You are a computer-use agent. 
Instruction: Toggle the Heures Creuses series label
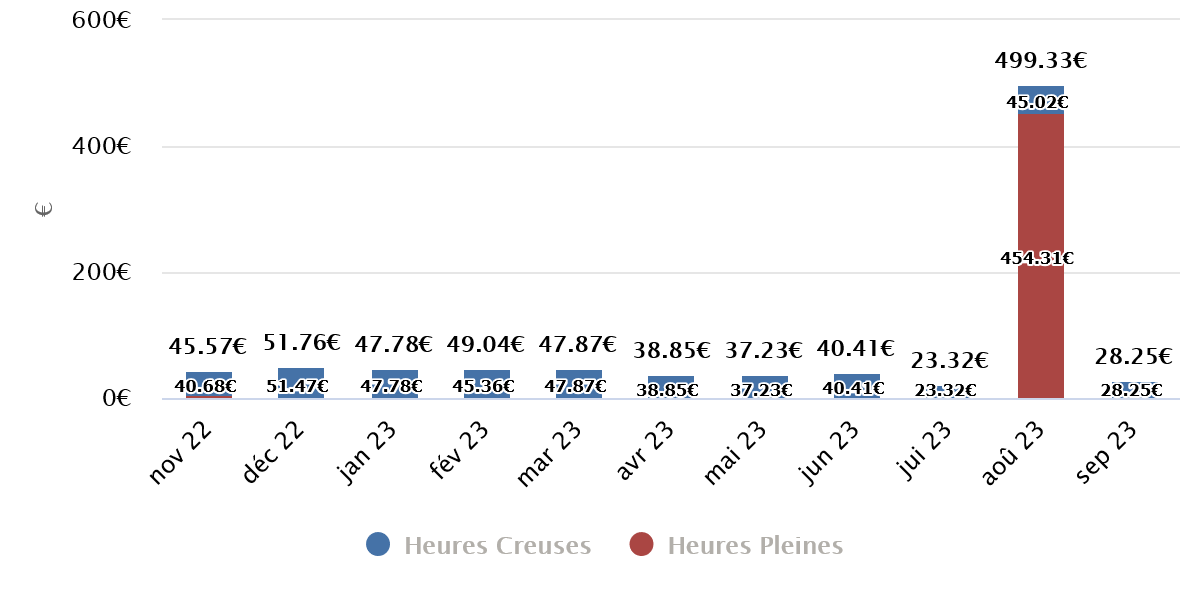497,546
